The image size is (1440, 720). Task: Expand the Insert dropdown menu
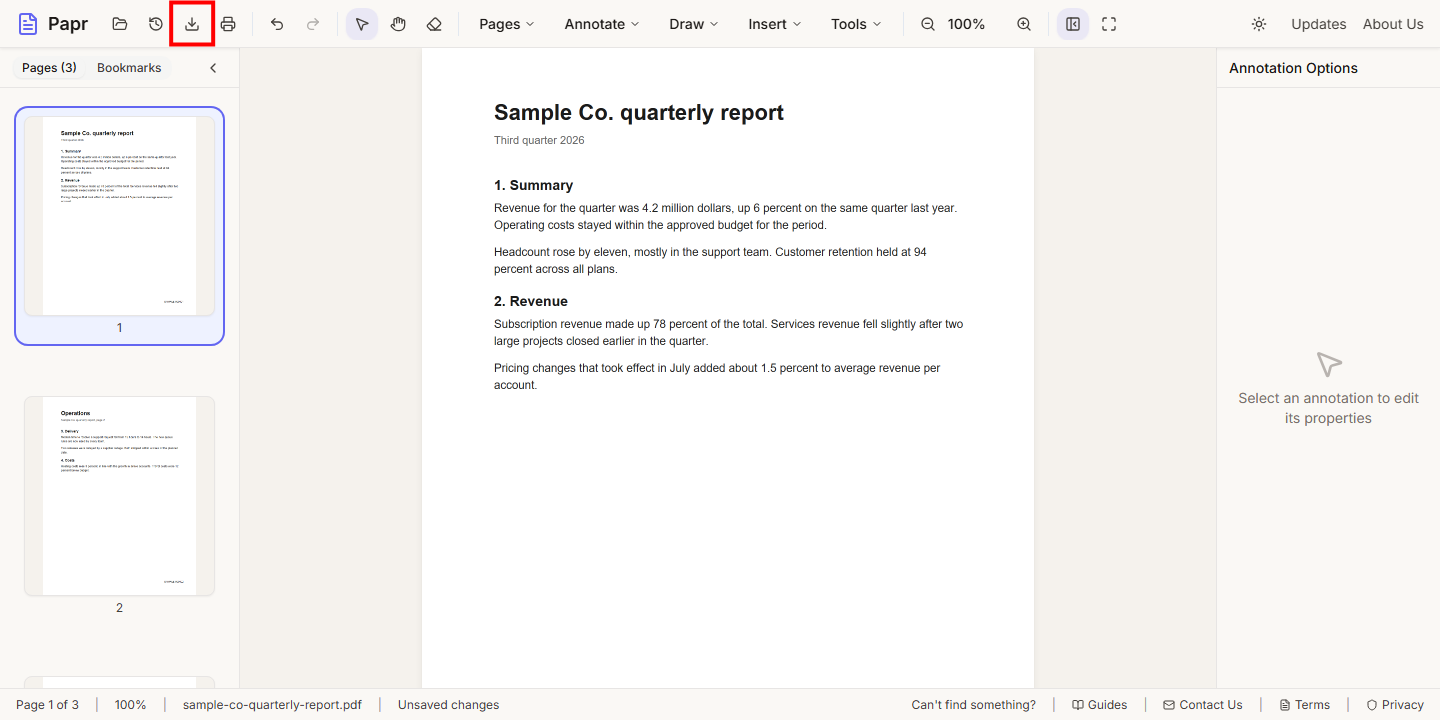click(775, 24)
